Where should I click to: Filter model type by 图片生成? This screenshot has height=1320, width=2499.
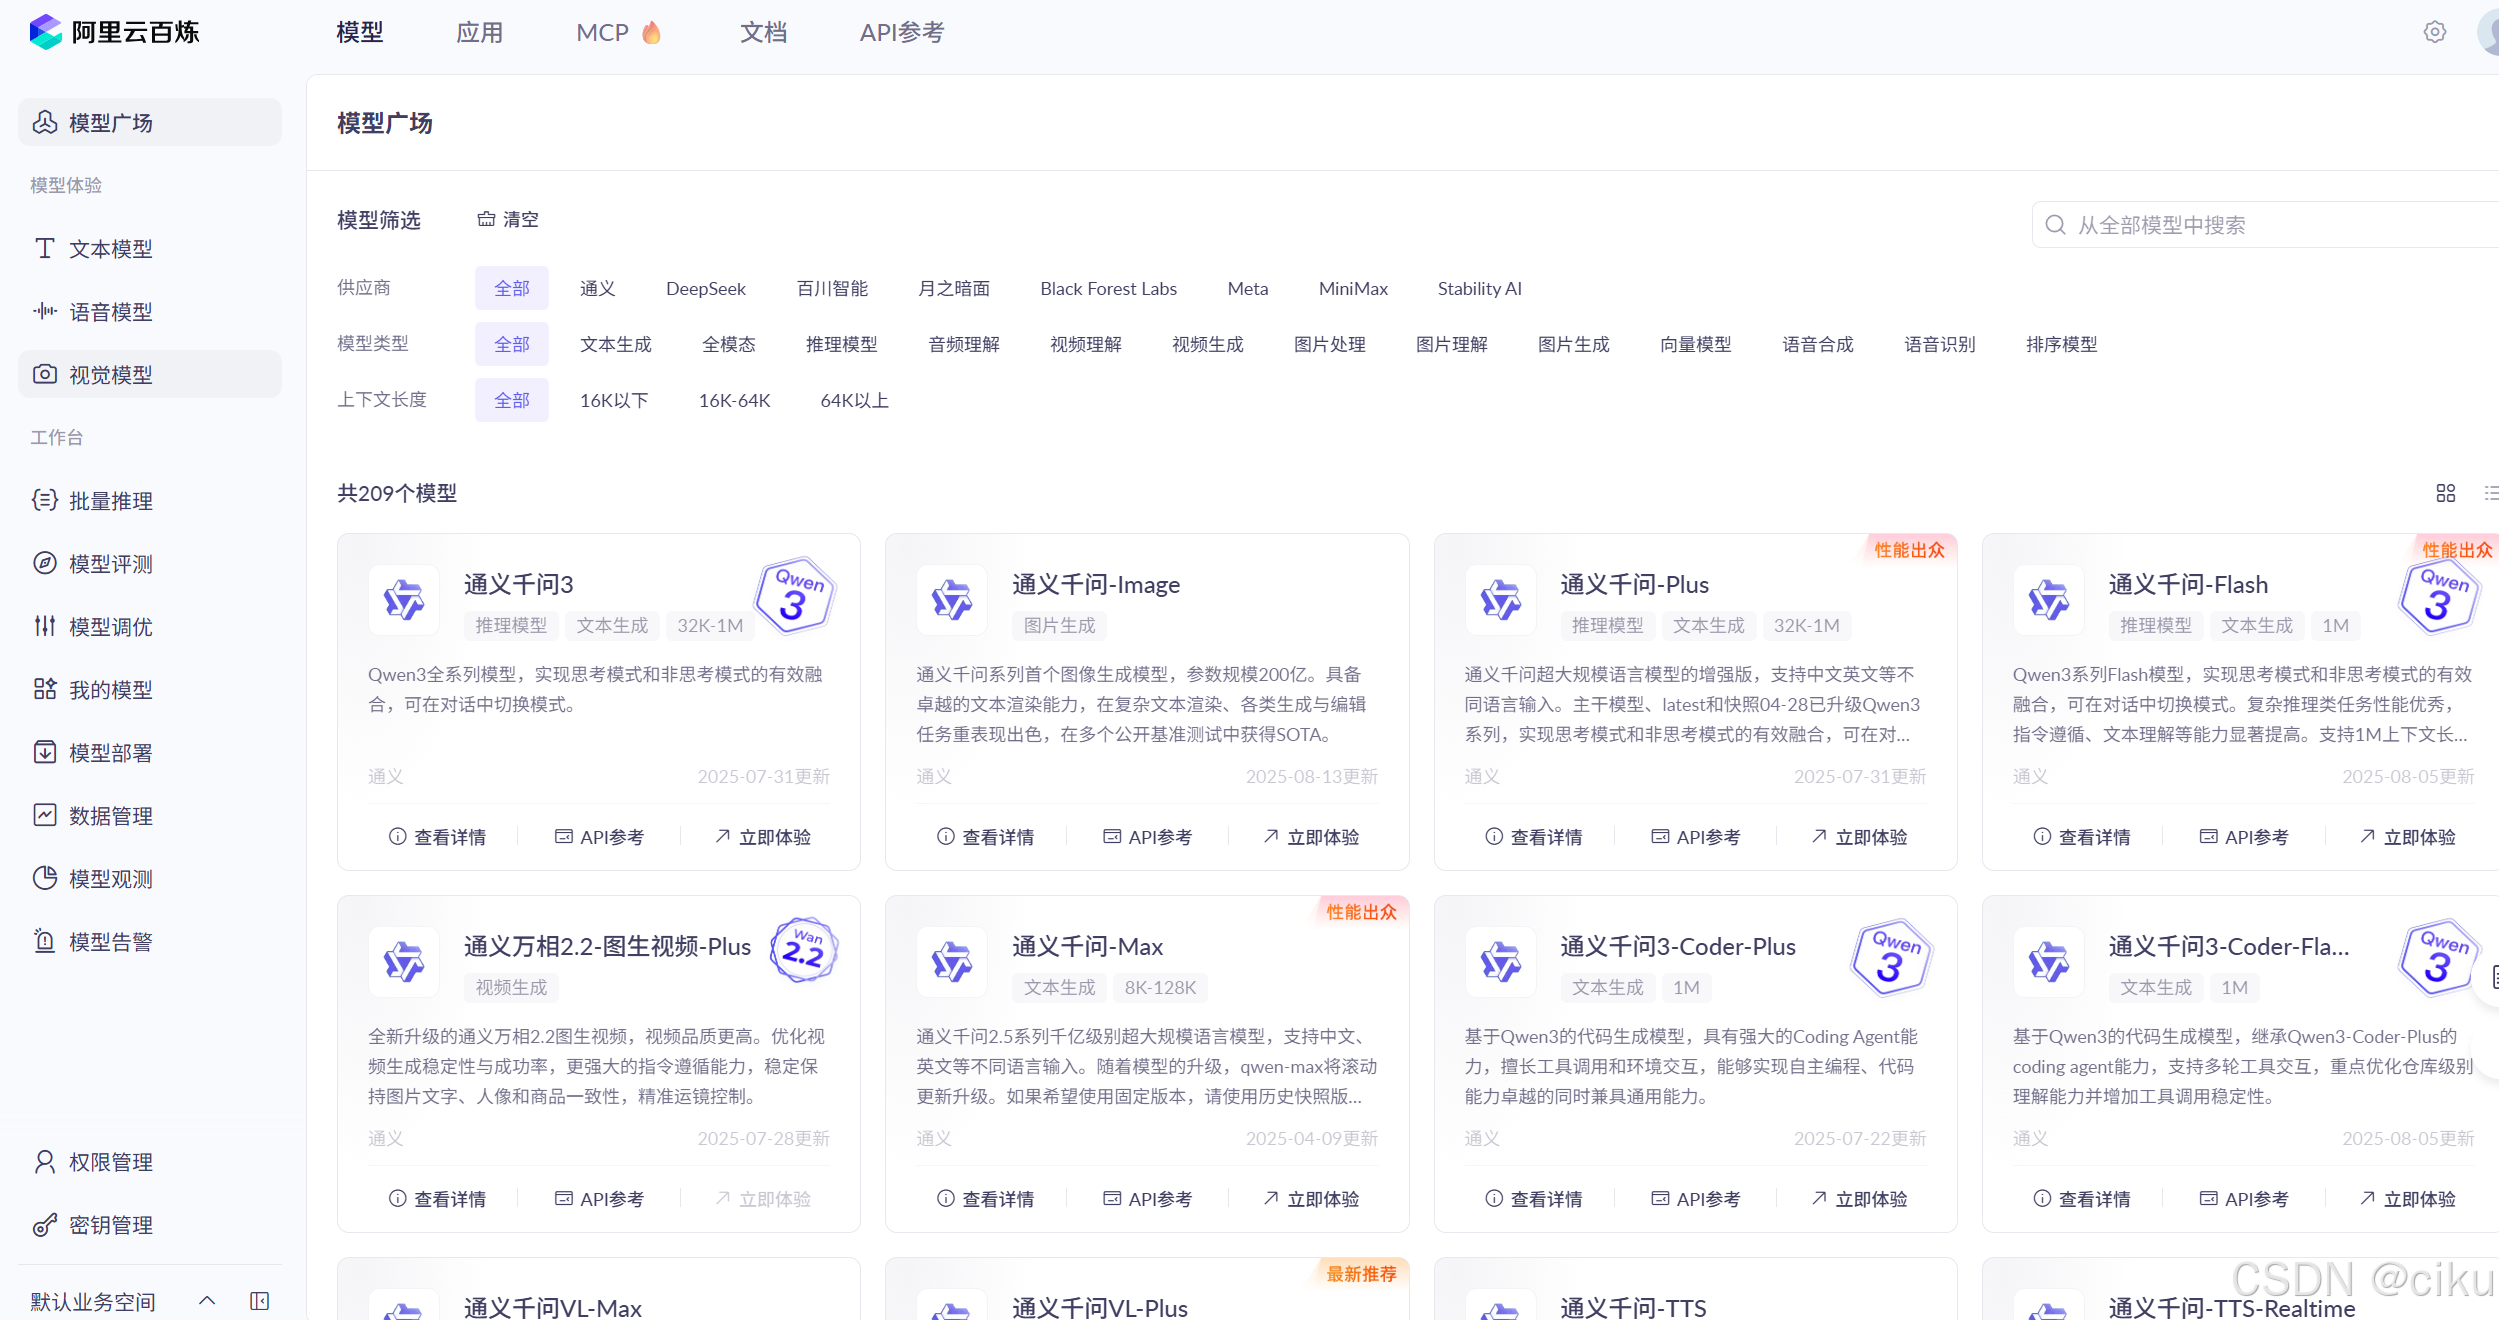pos(1574,344)
